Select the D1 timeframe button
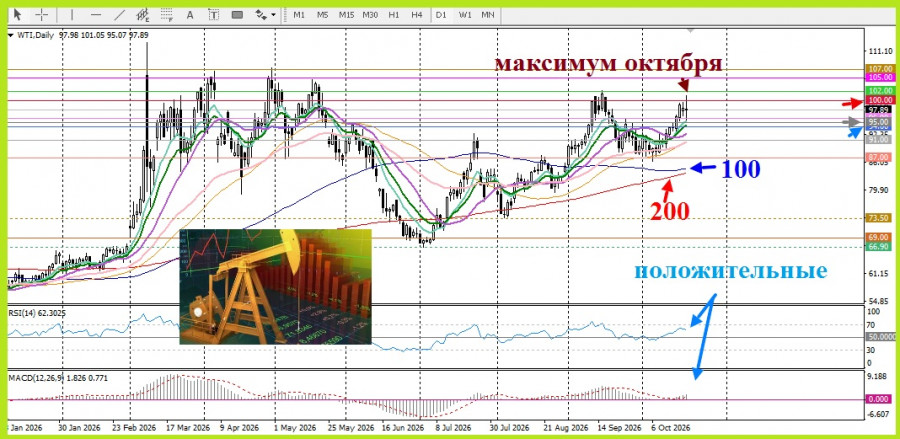Image resolution: width=900 pixels, height=439 pixels. pos(441,15)
